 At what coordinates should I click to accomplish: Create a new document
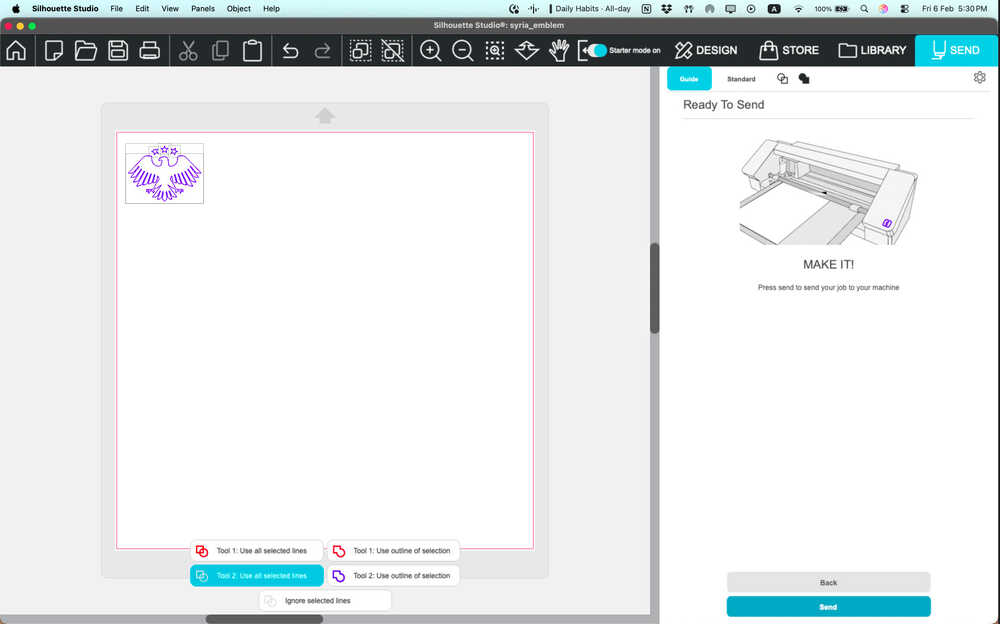(x=54, y=50)
